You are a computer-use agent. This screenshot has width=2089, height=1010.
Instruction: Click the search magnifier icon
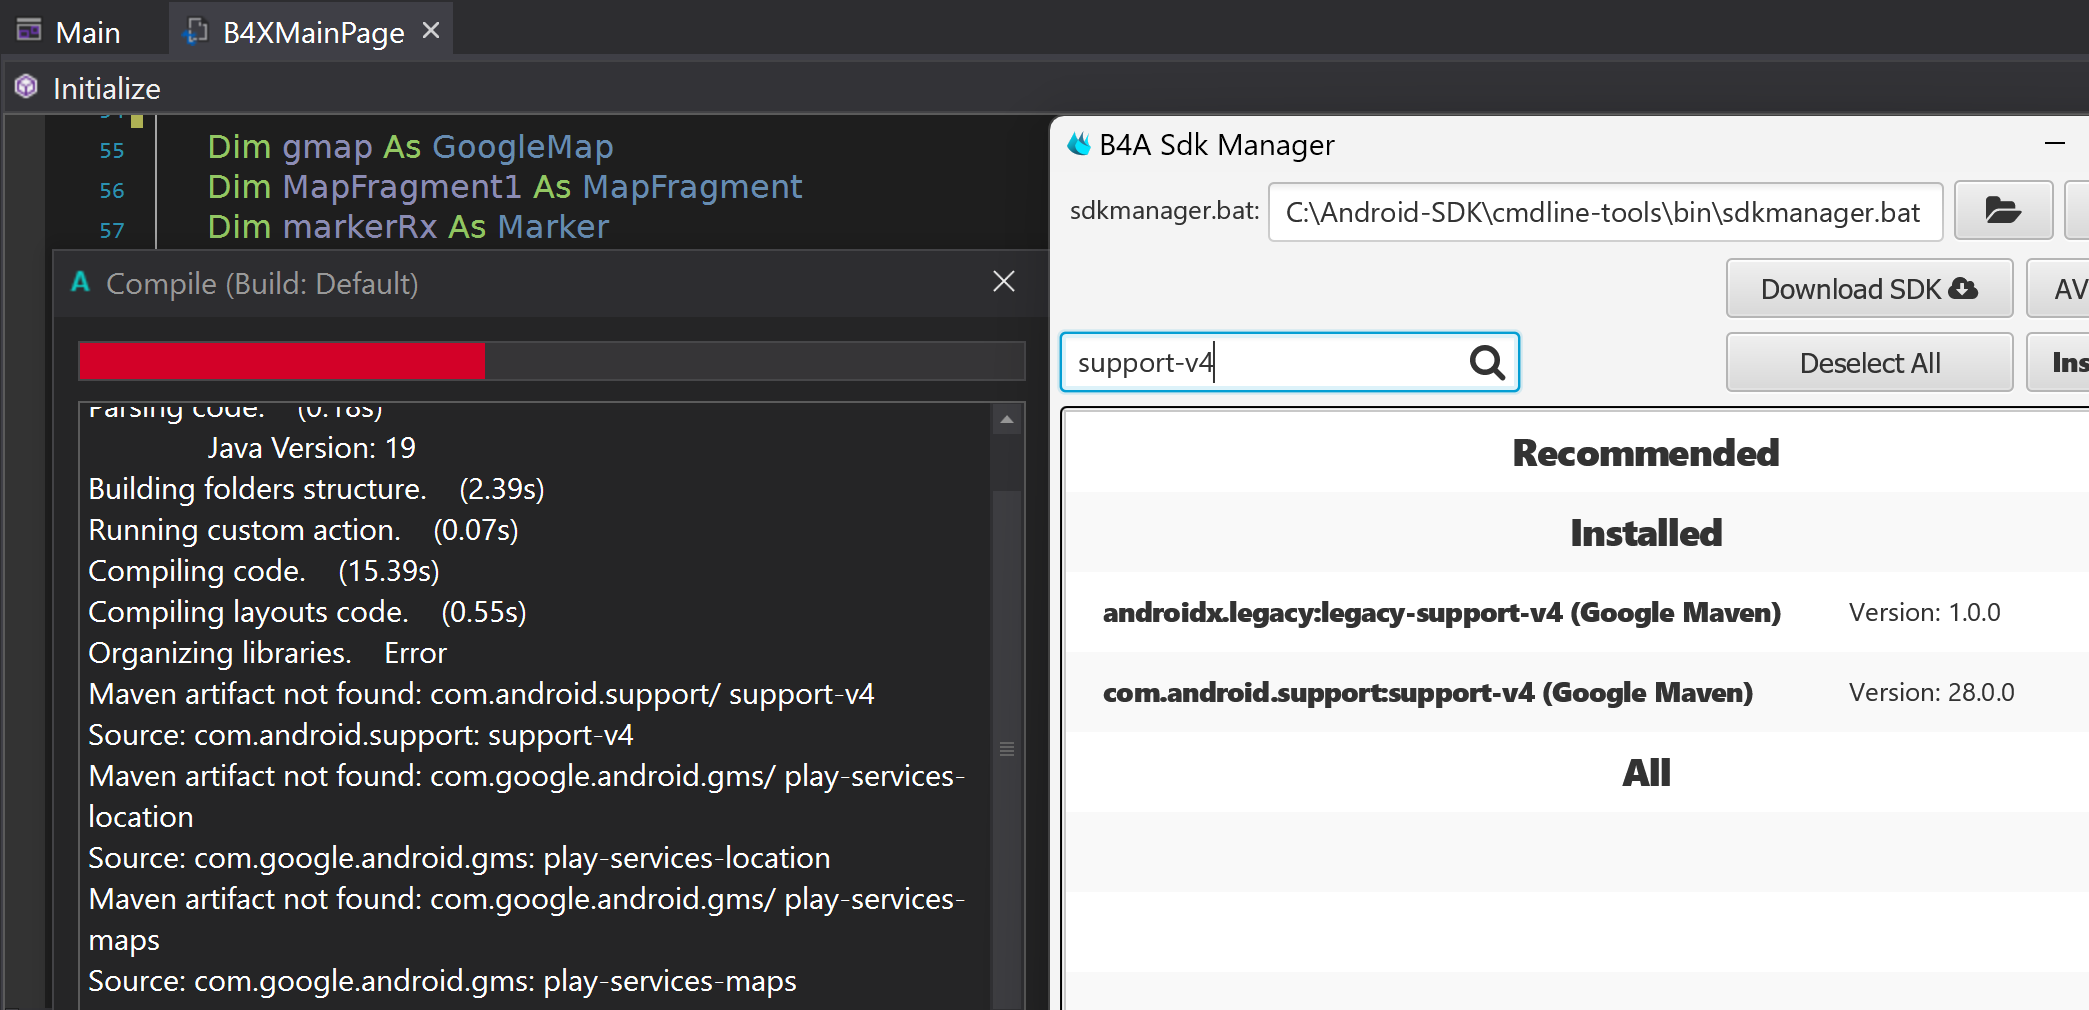coord(1487,362)
